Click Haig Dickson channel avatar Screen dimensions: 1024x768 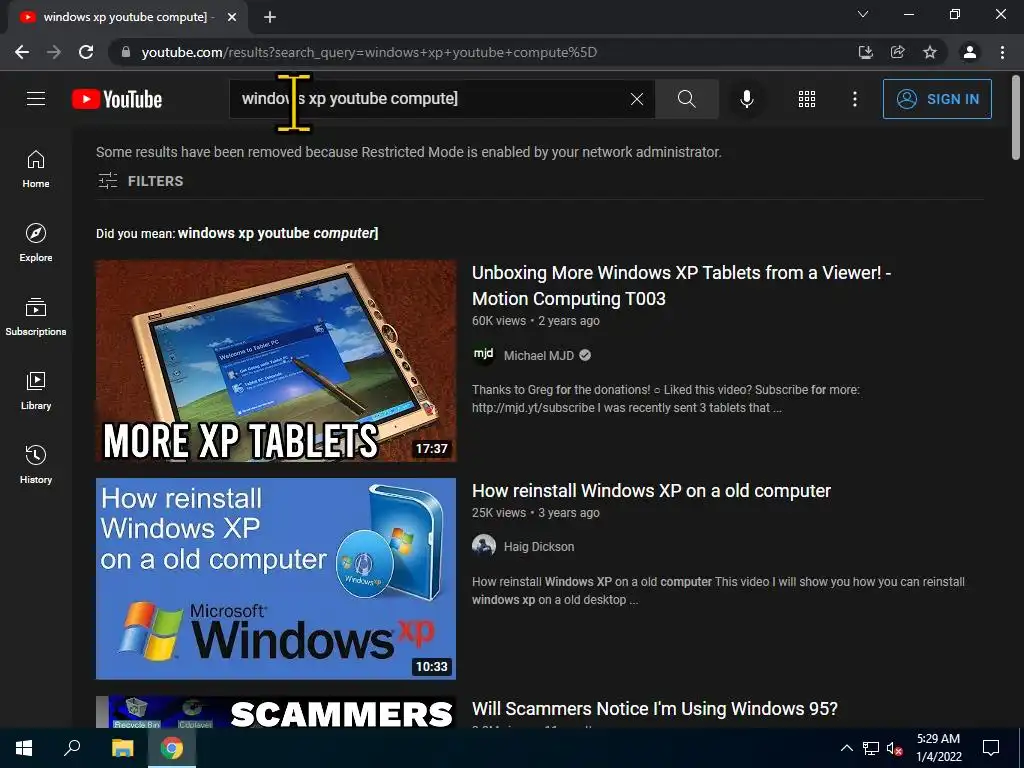pos(483,546)
